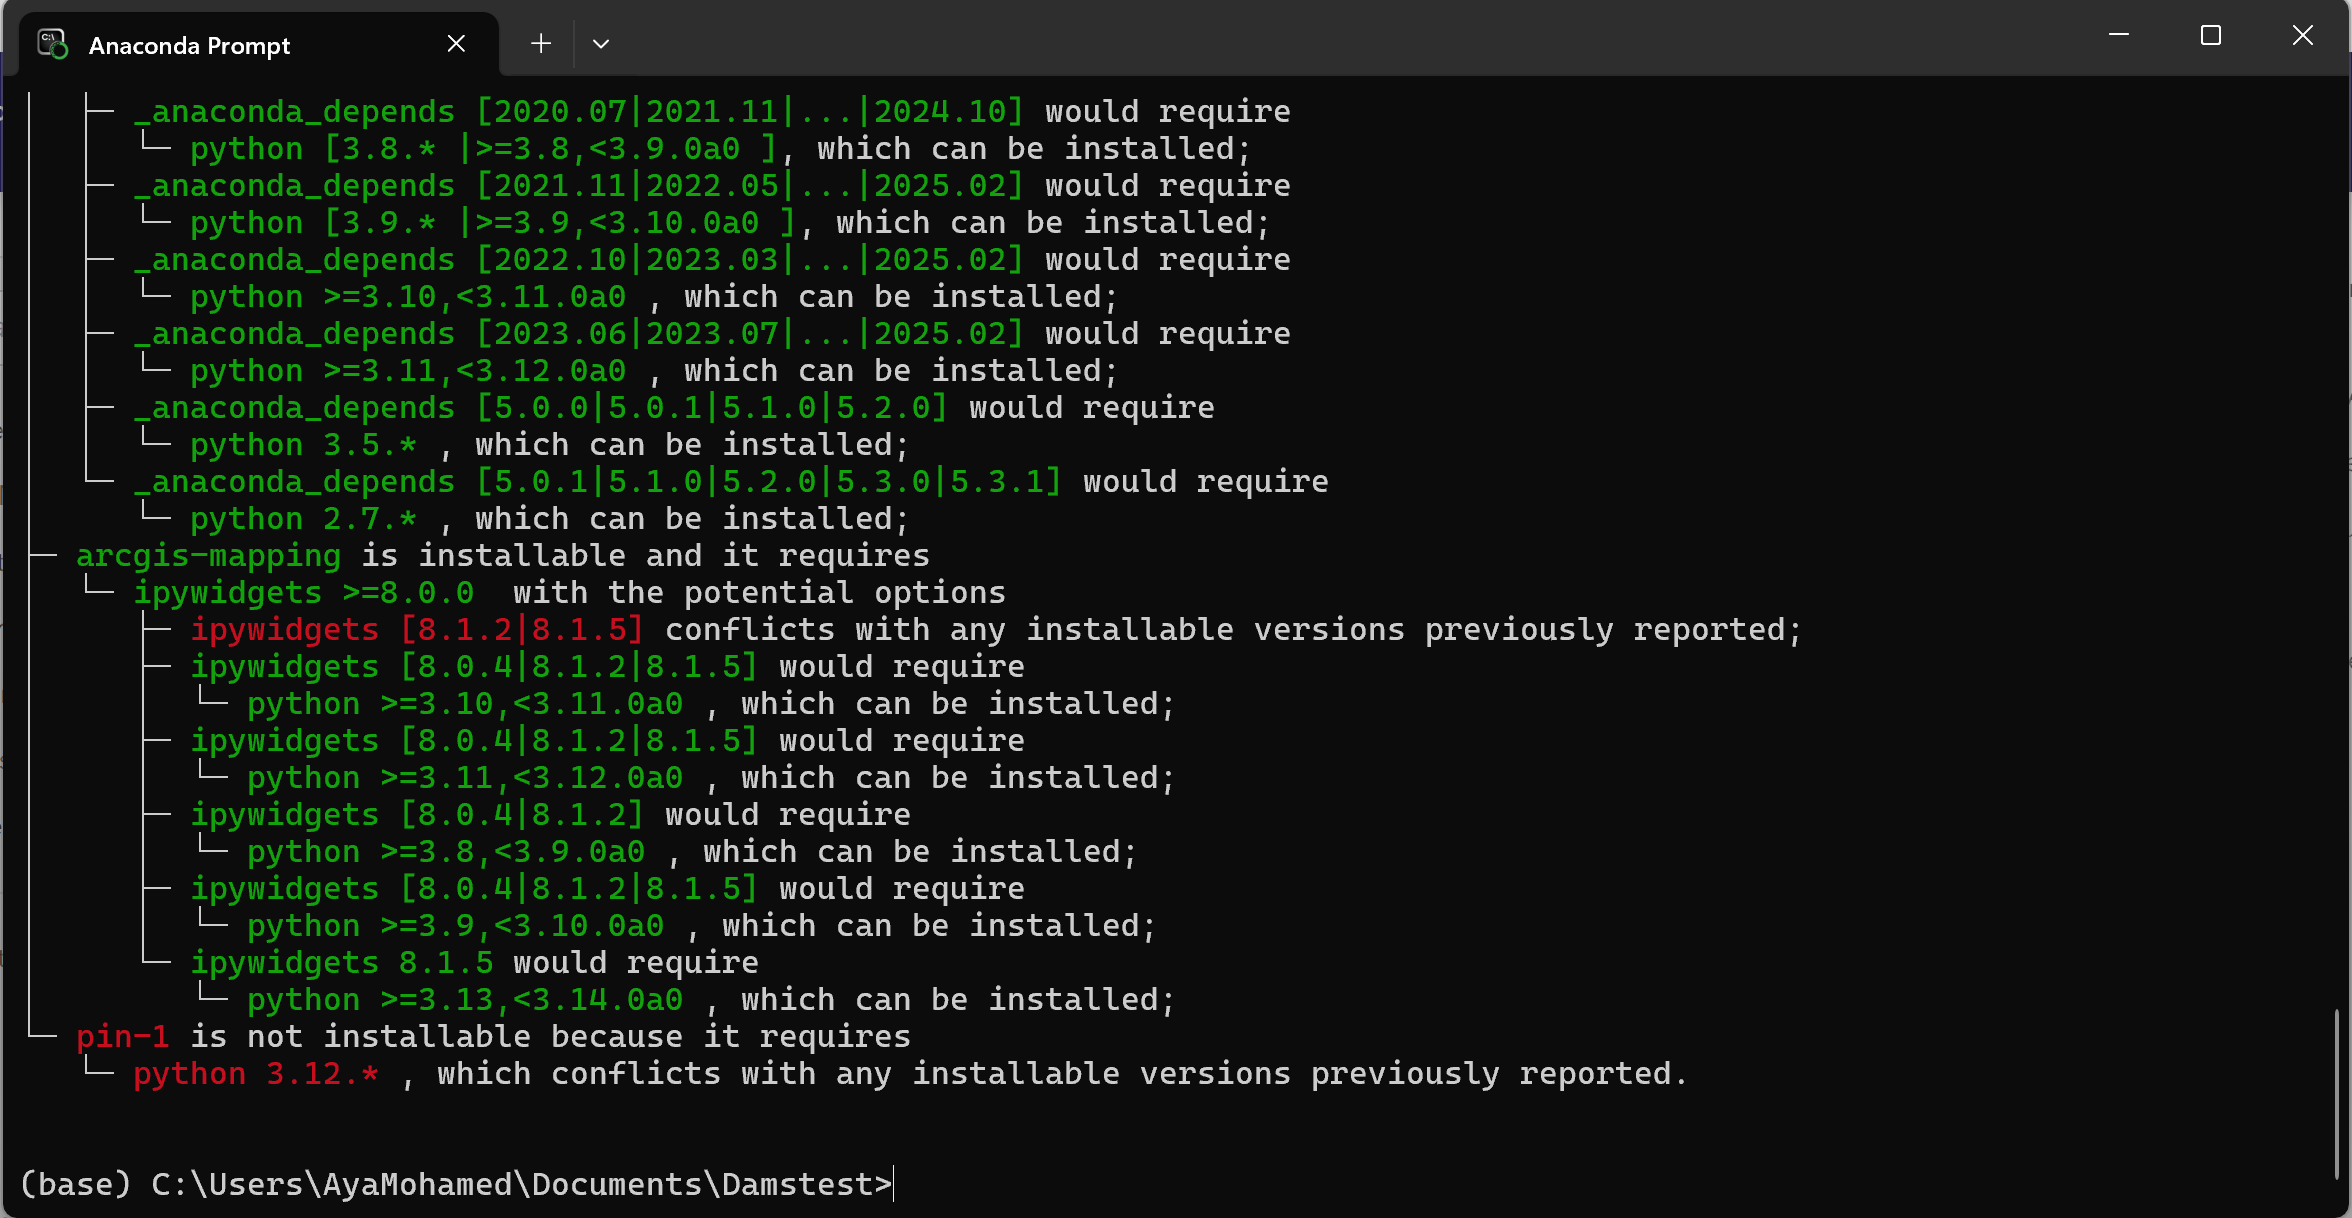Open a new terminal tab
This screenshot has height=1218, width=2352.
(541, 44)
